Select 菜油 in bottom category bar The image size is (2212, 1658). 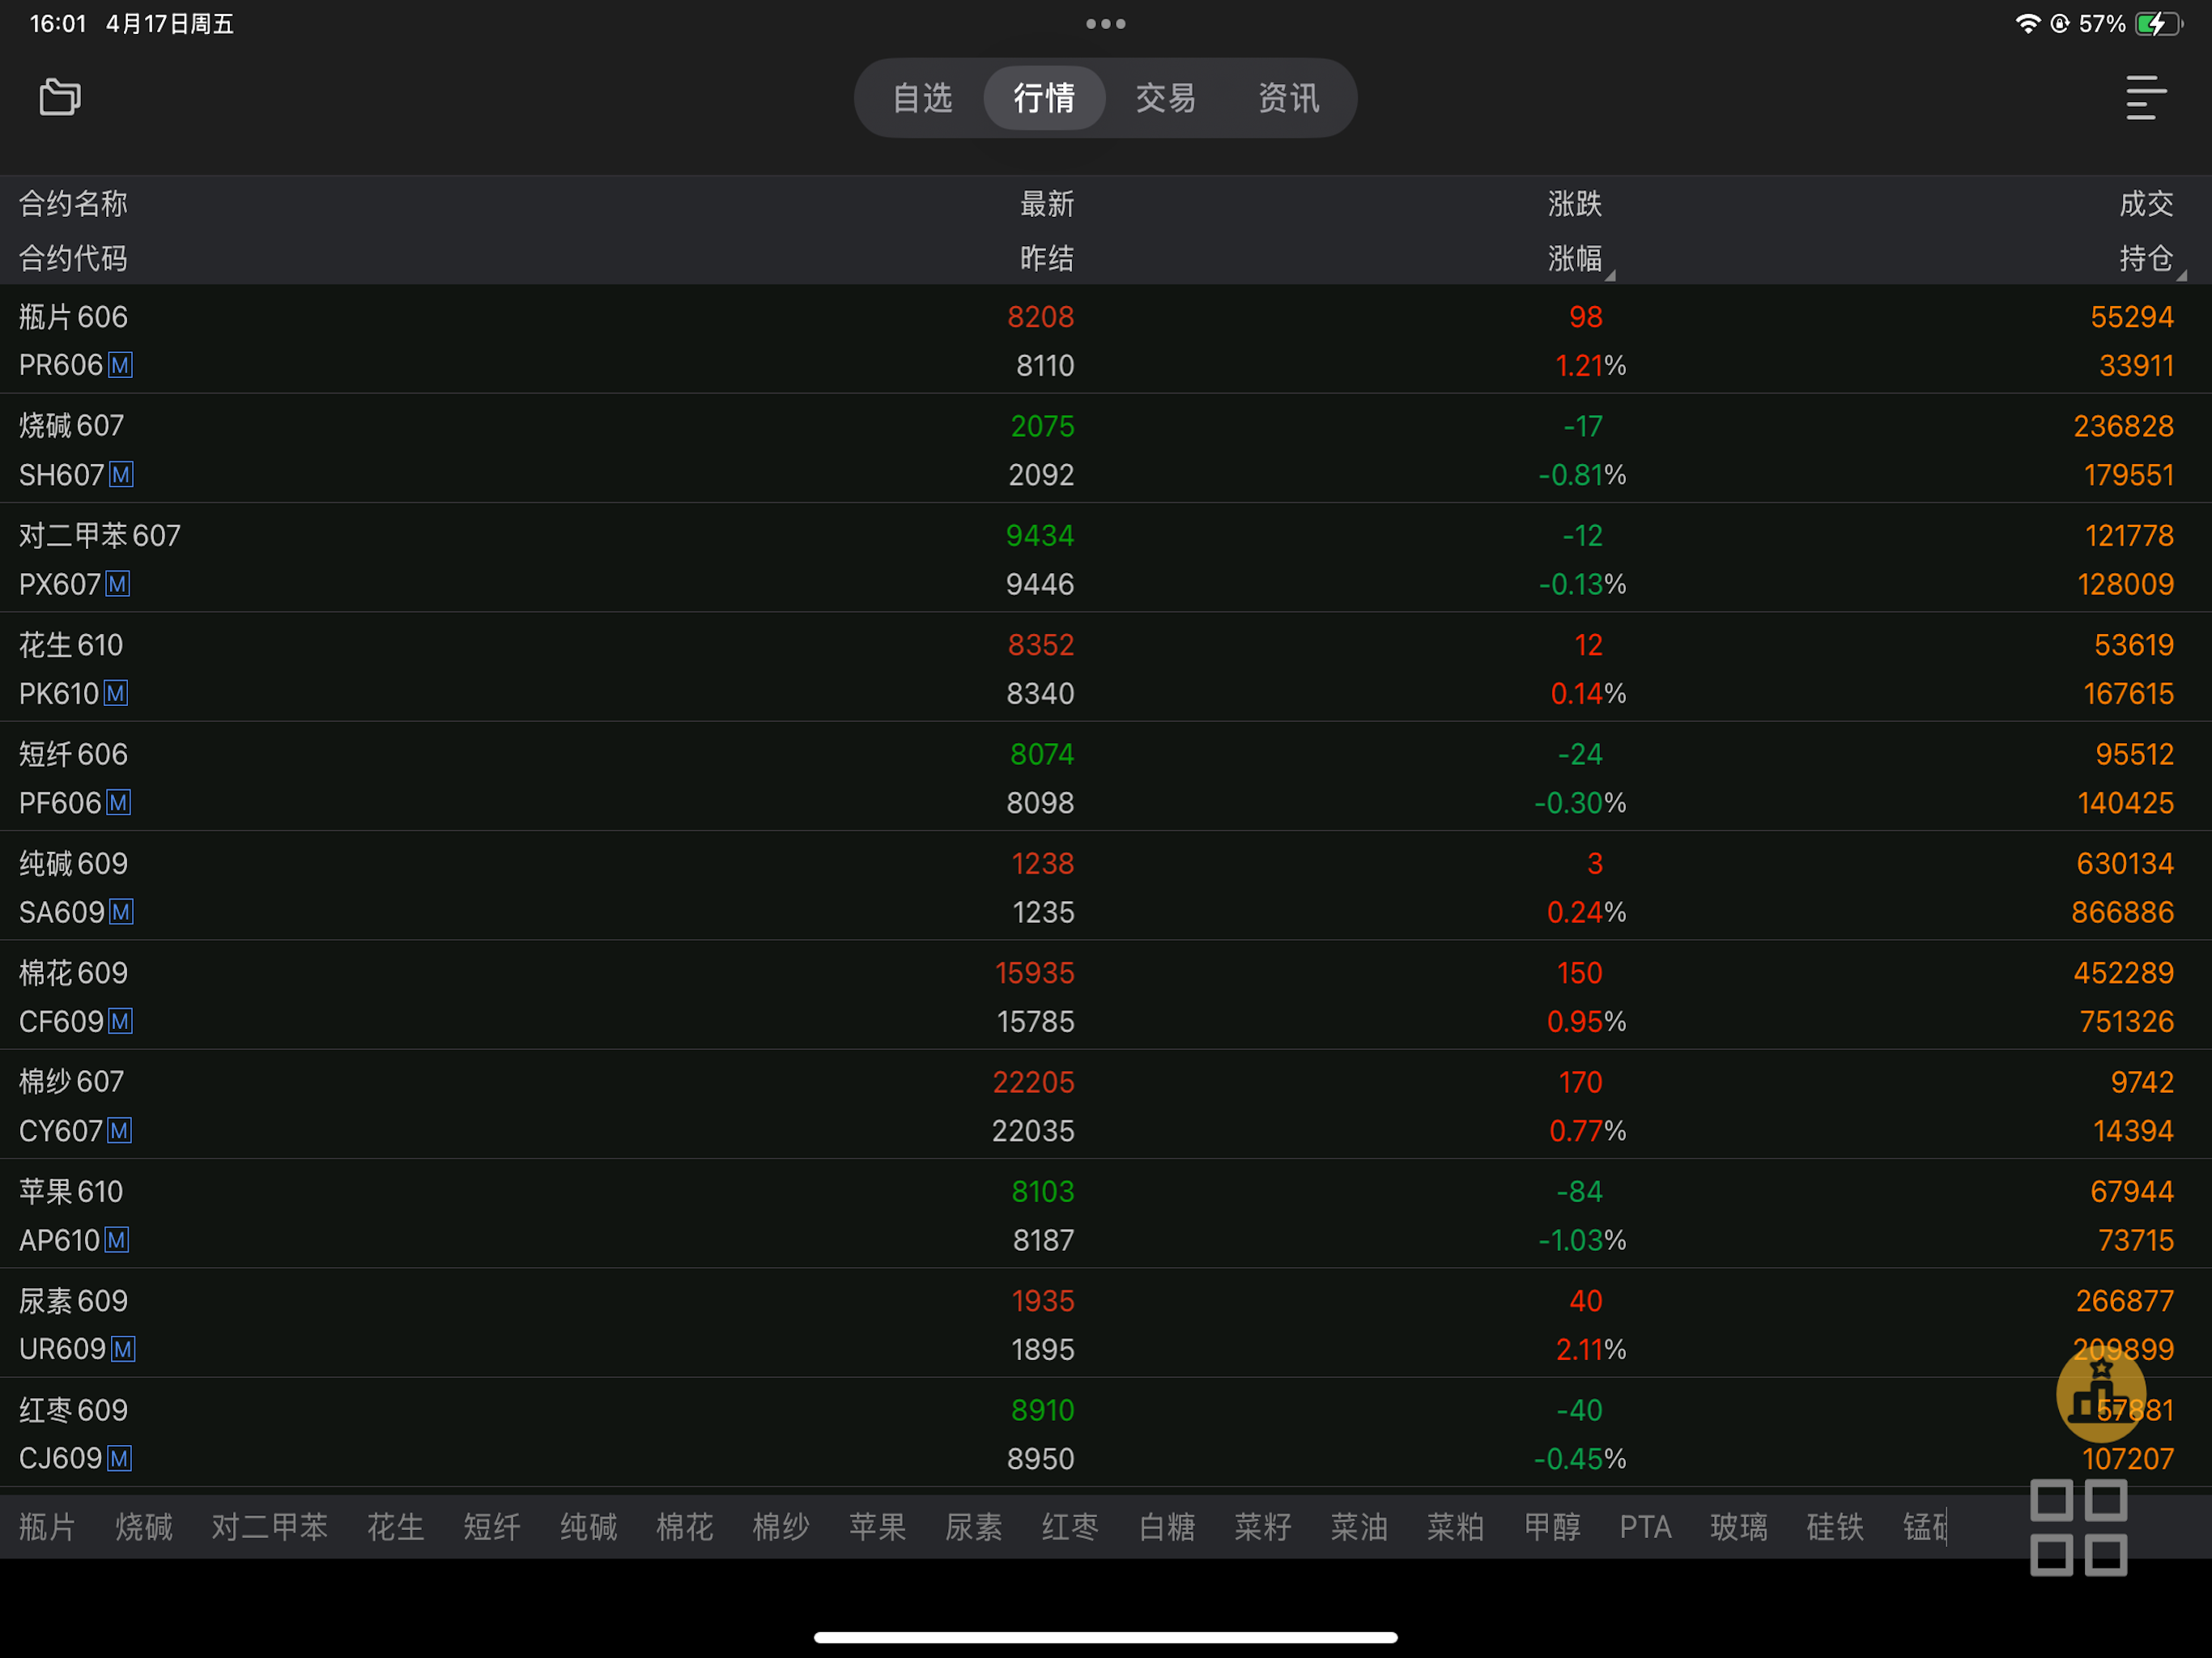[x=1359, y=1527]
